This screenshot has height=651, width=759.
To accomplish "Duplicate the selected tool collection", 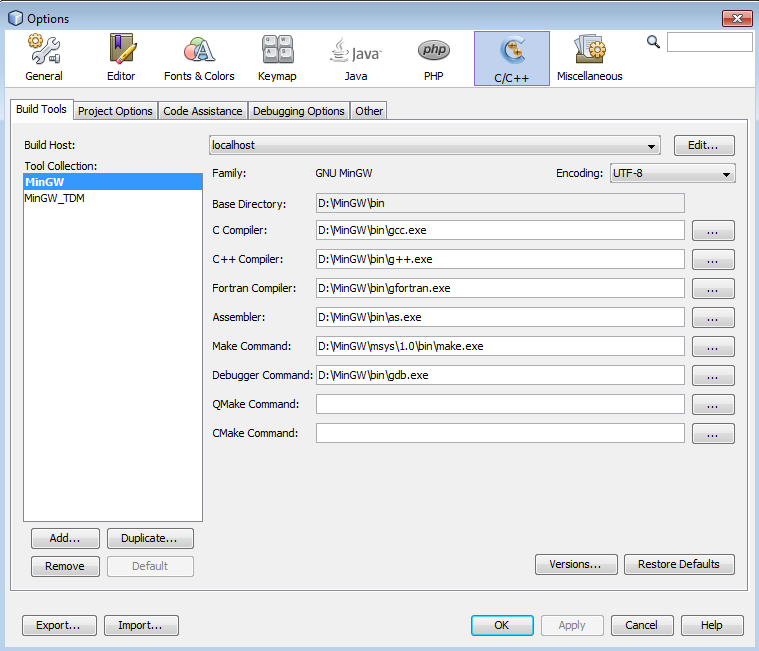I will point(150,538).
